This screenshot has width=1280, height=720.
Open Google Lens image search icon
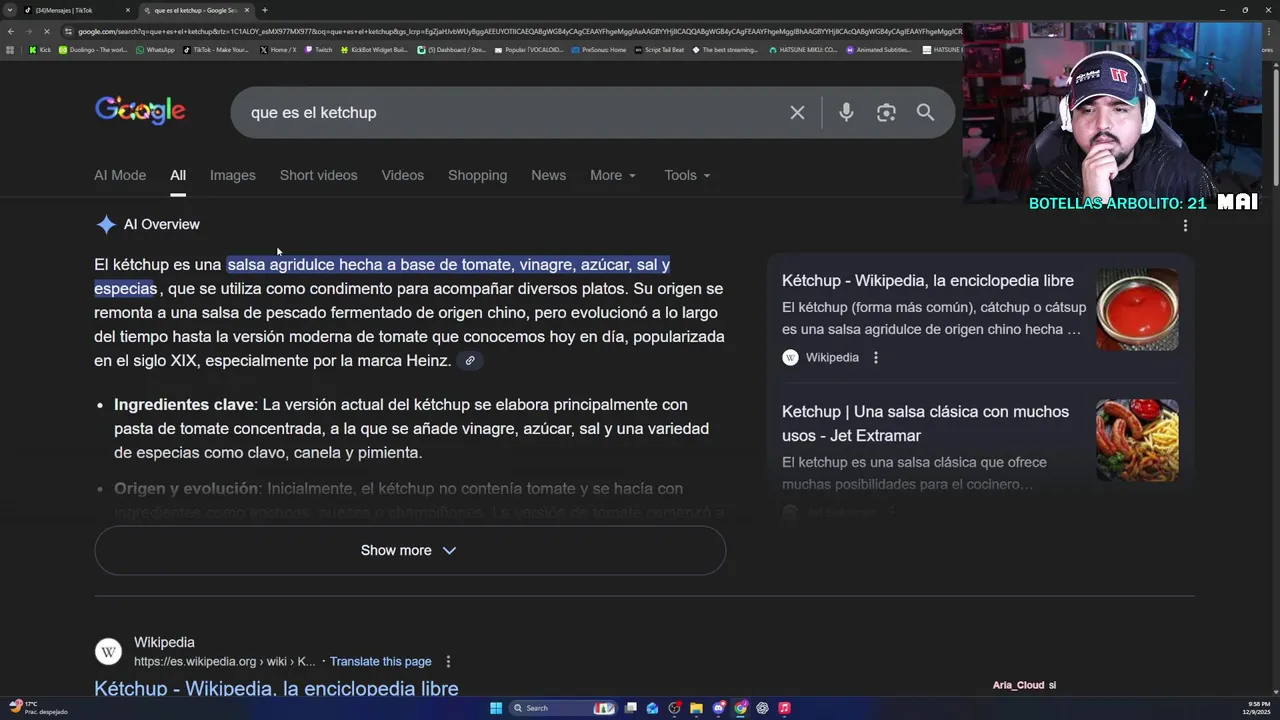(x=886, y=113)
